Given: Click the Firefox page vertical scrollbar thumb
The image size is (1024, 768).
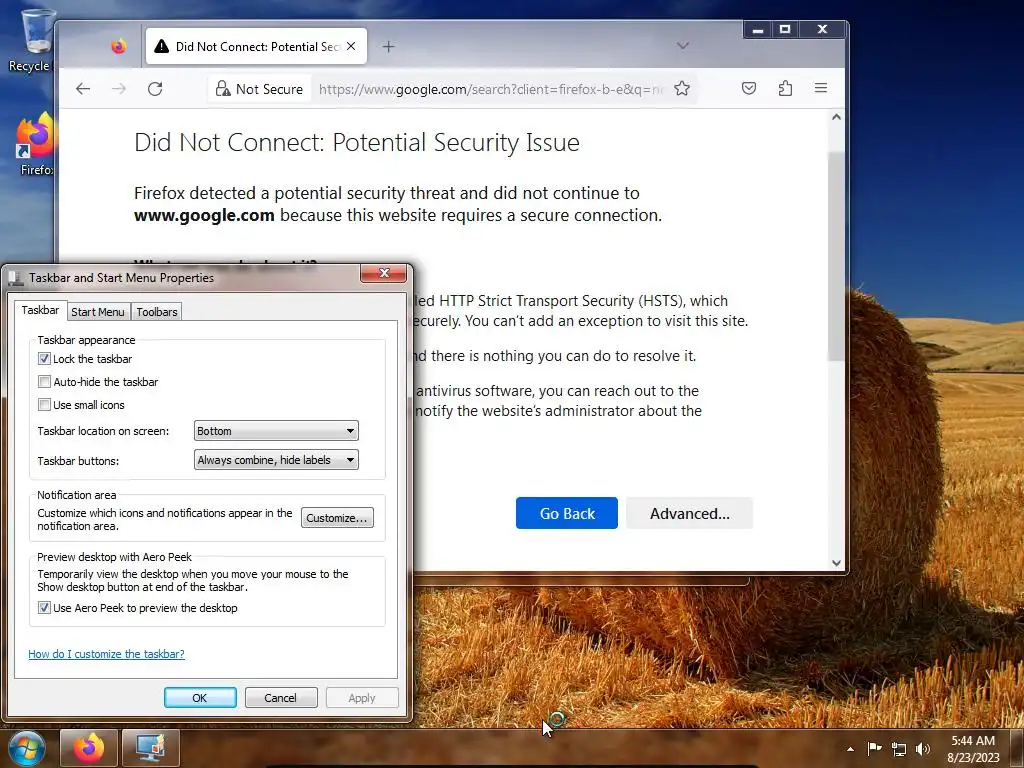Looking at the screenshot, I should click(x=837, y=256).
